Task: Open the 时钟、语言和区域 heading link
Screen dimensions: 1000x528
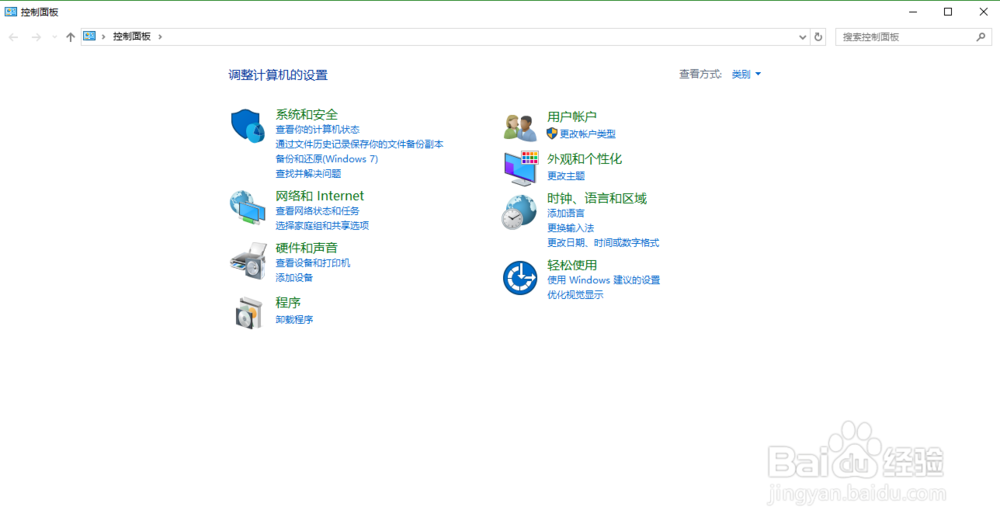Action: pyautogui.click(x=597, y=198)
